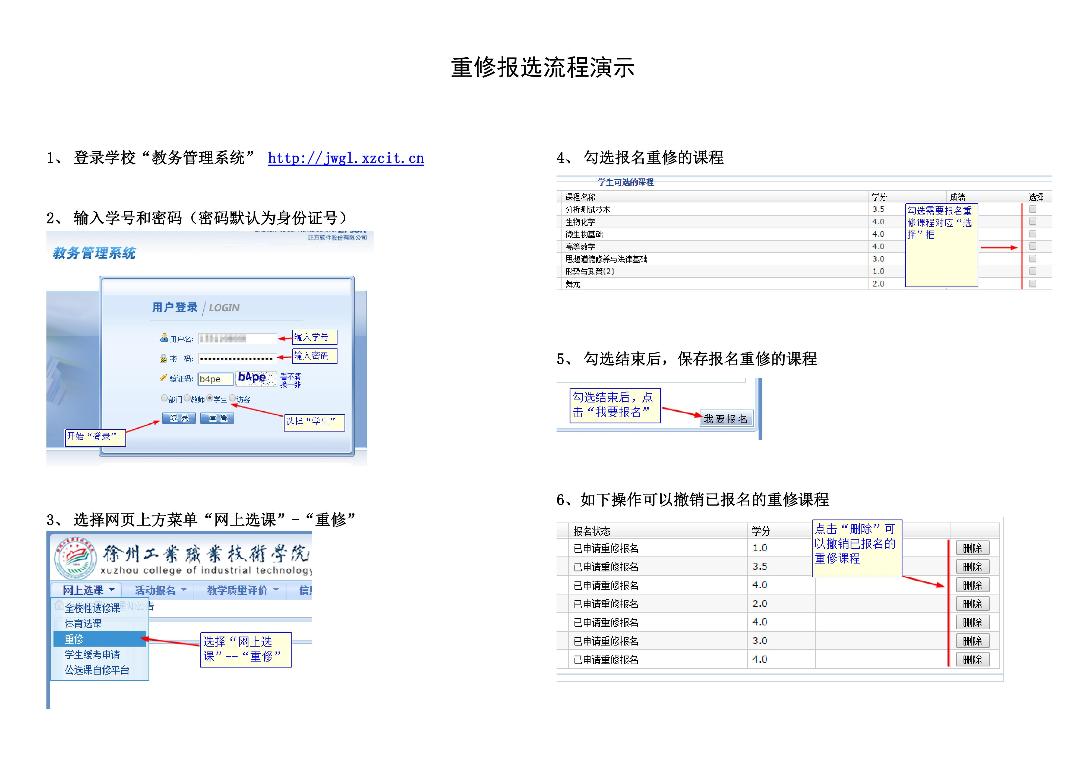The image size is (1086, 768).
Task: Click the 学生可选的课程 table heading
Action: [x=625, y=182]
